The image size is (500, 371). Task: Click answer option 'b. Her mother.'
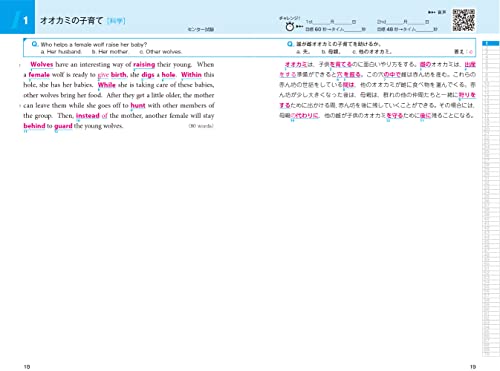point(110,52)
